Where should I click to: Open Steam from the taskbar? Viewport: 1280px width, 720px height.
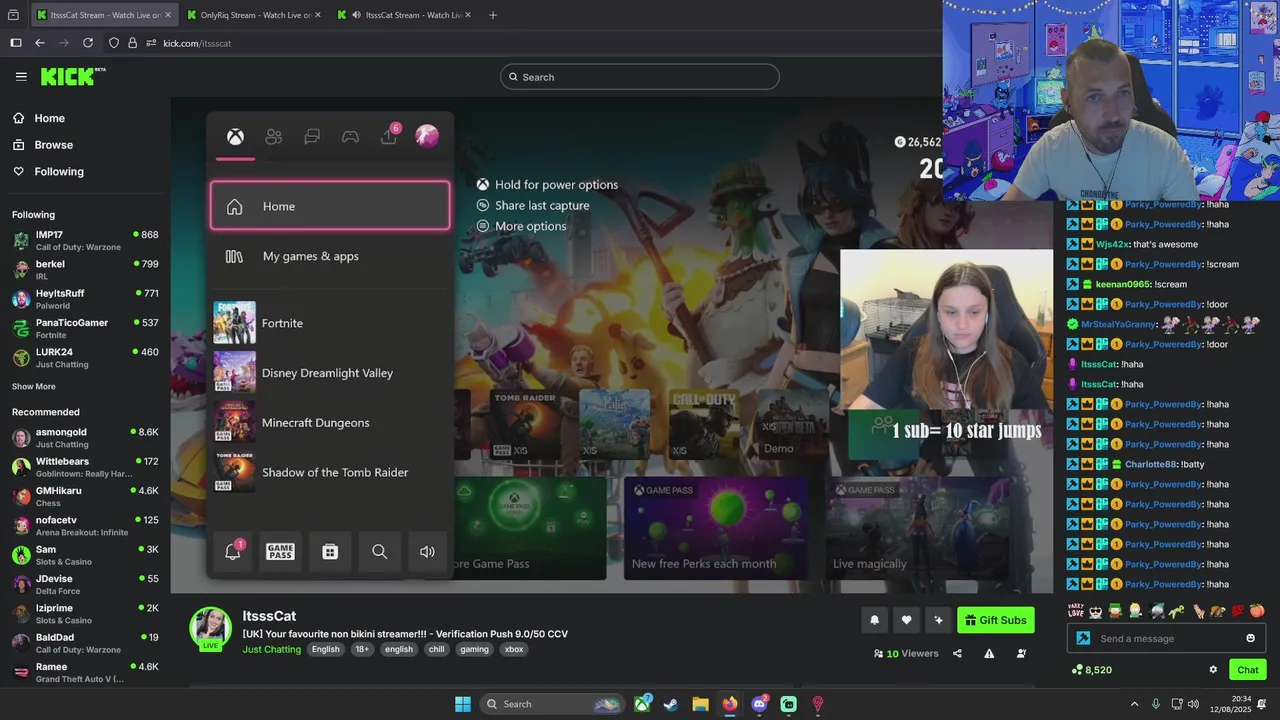671,704
